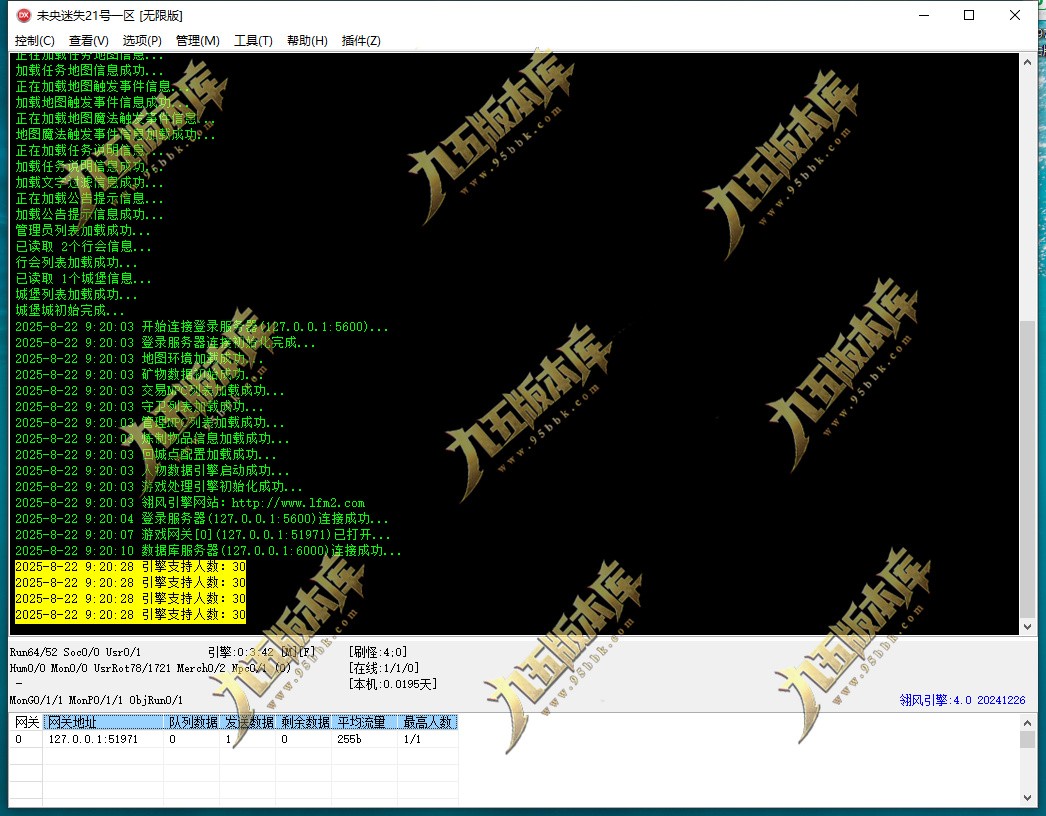Open the 选项(P) menu
This screenshot has width=1046, height=816.
click(142, 41)
